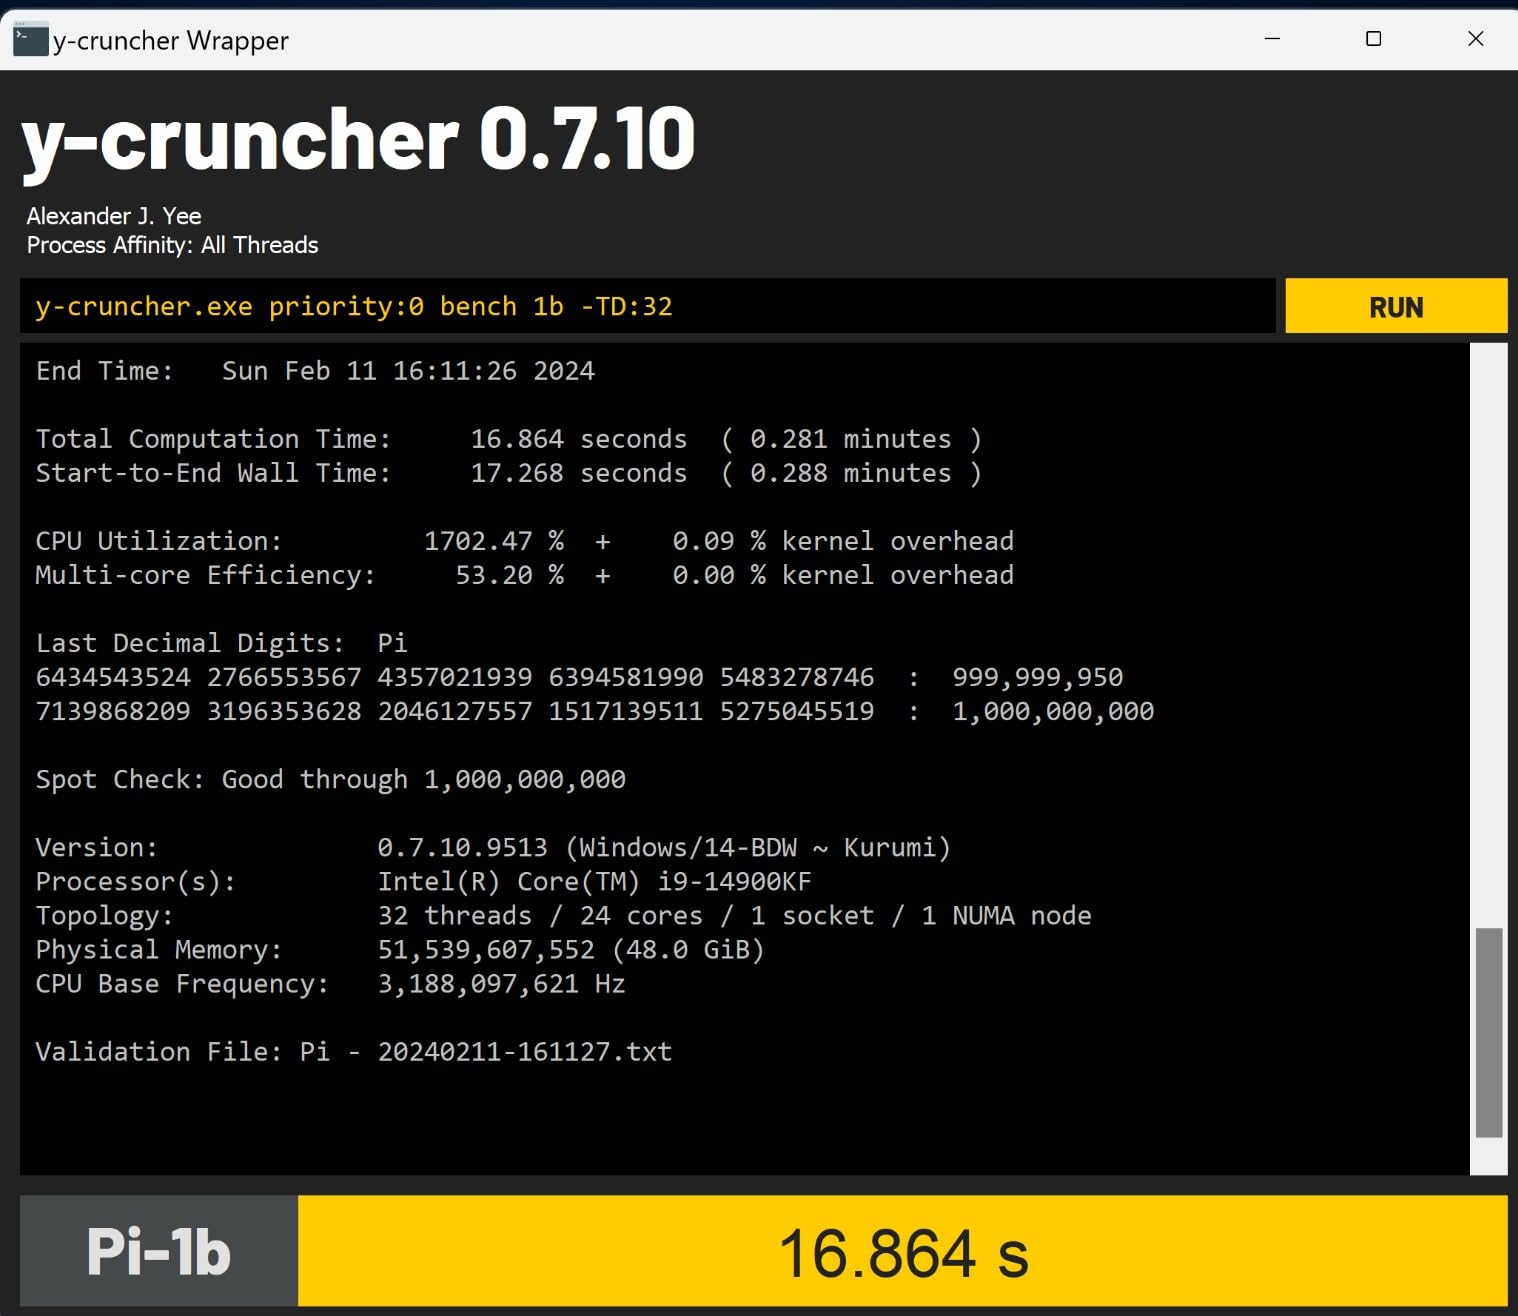Minimize the y-cruncher Wrapper window
1518x1316 pixels.
tap(1272, 39)
